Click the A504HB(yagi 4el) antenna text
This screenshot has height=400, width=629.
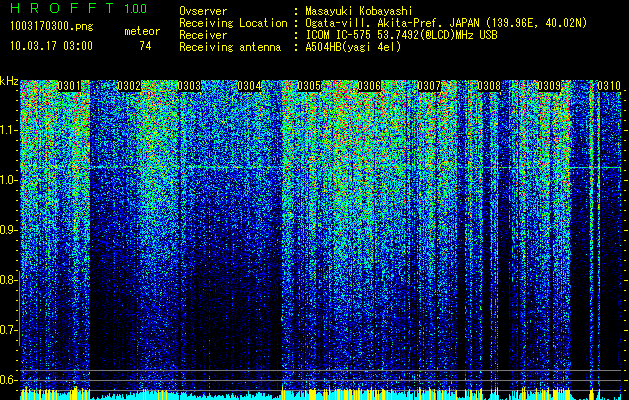[353, 47]
